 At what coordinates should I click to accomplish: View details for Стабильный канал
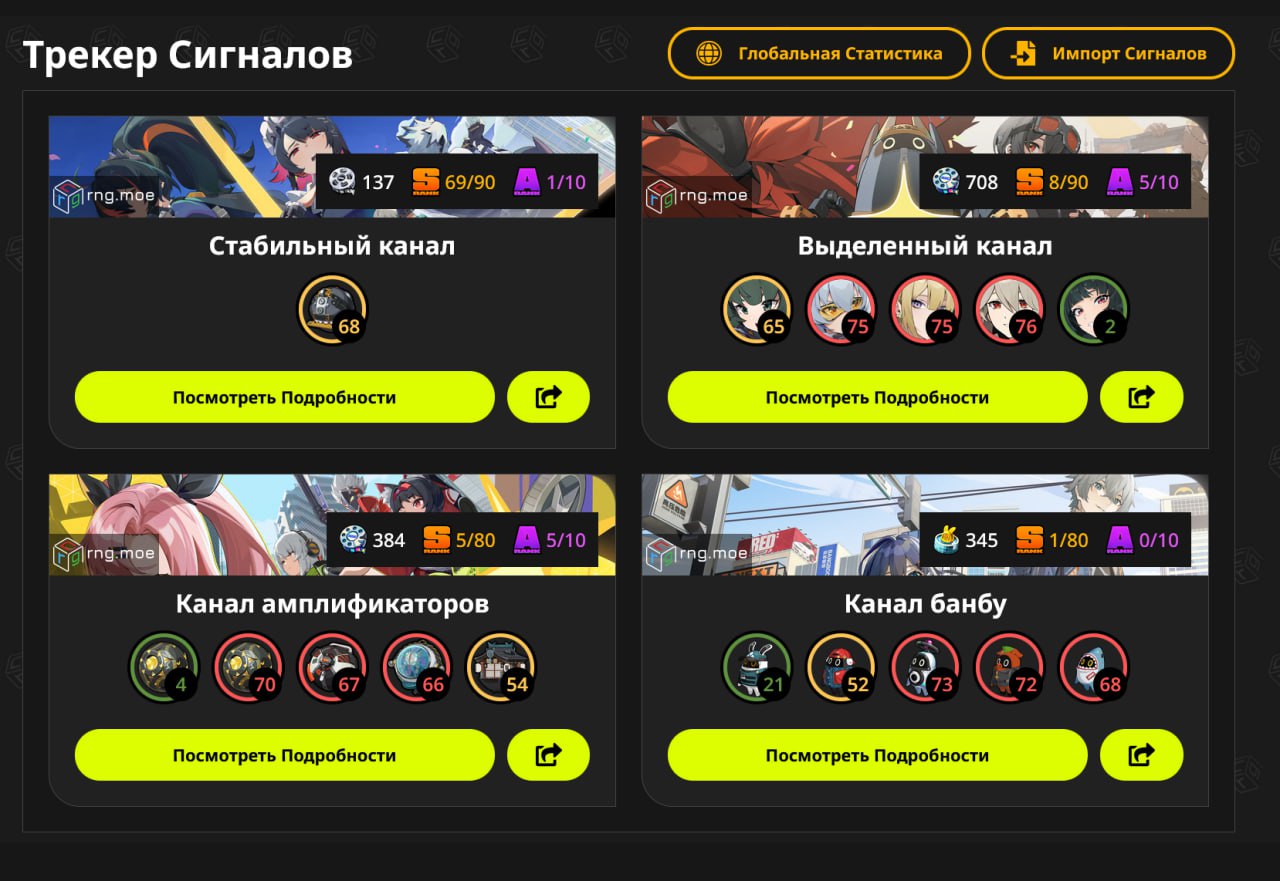(x=284, y=397)
